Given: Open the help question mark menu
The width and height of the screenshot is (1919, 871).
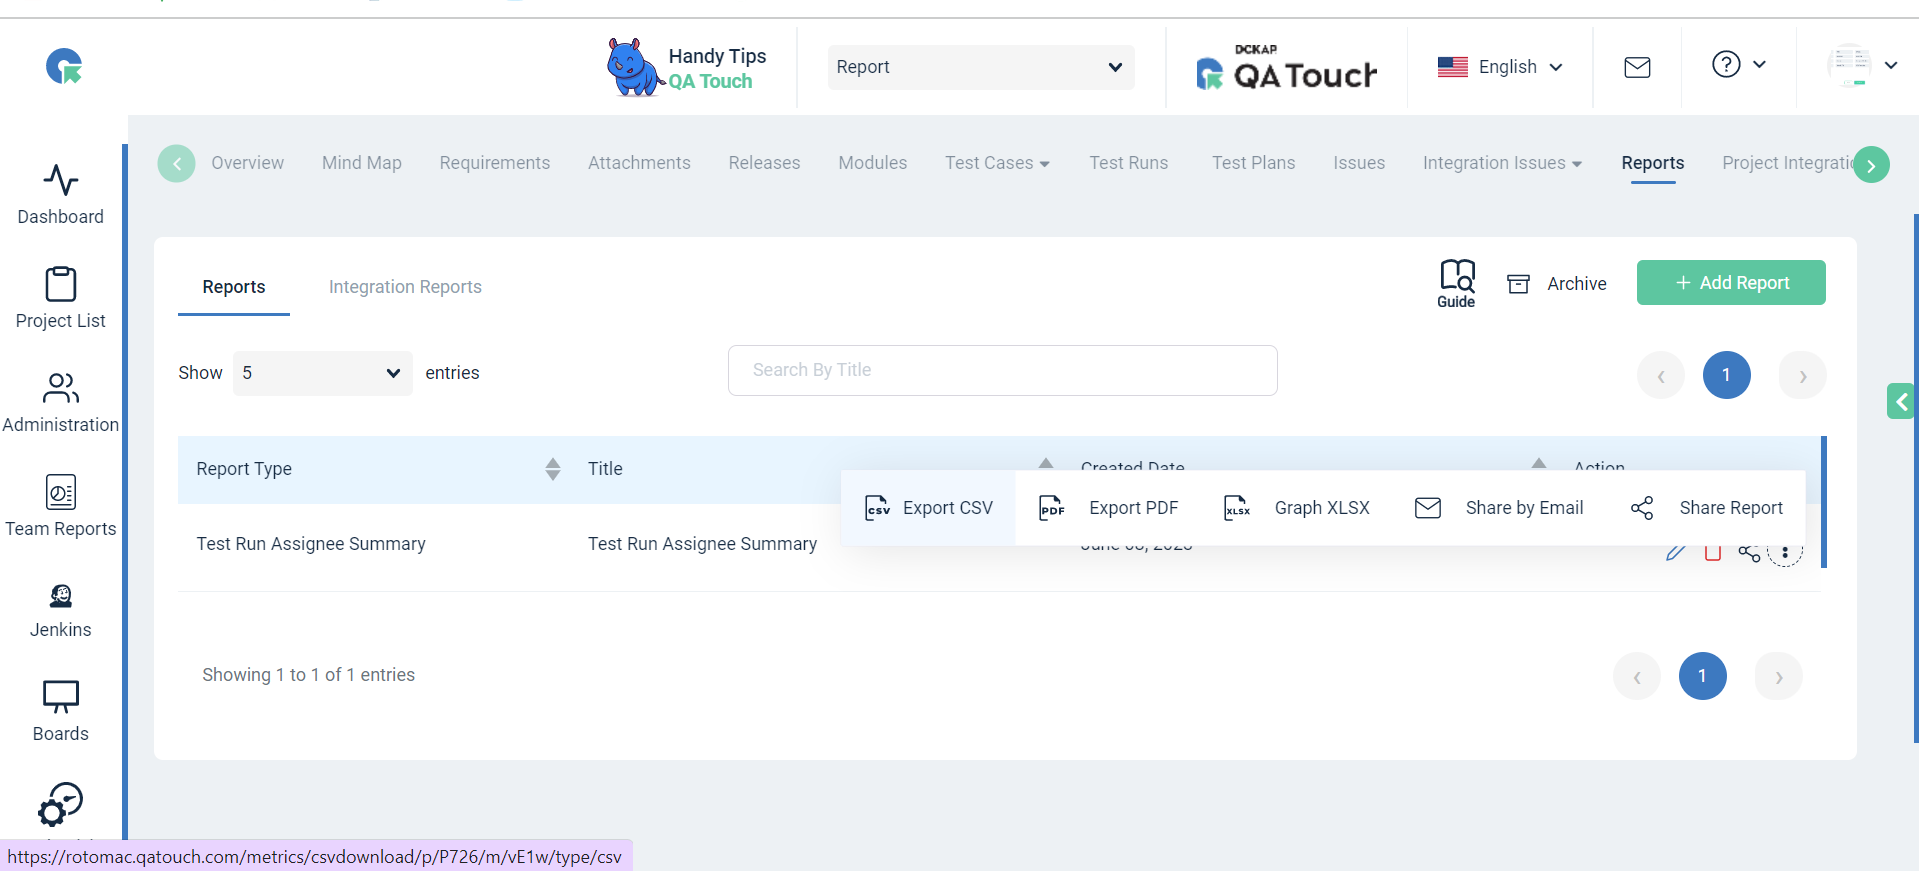Looking at the screenshot, I should pos(1739,65).
